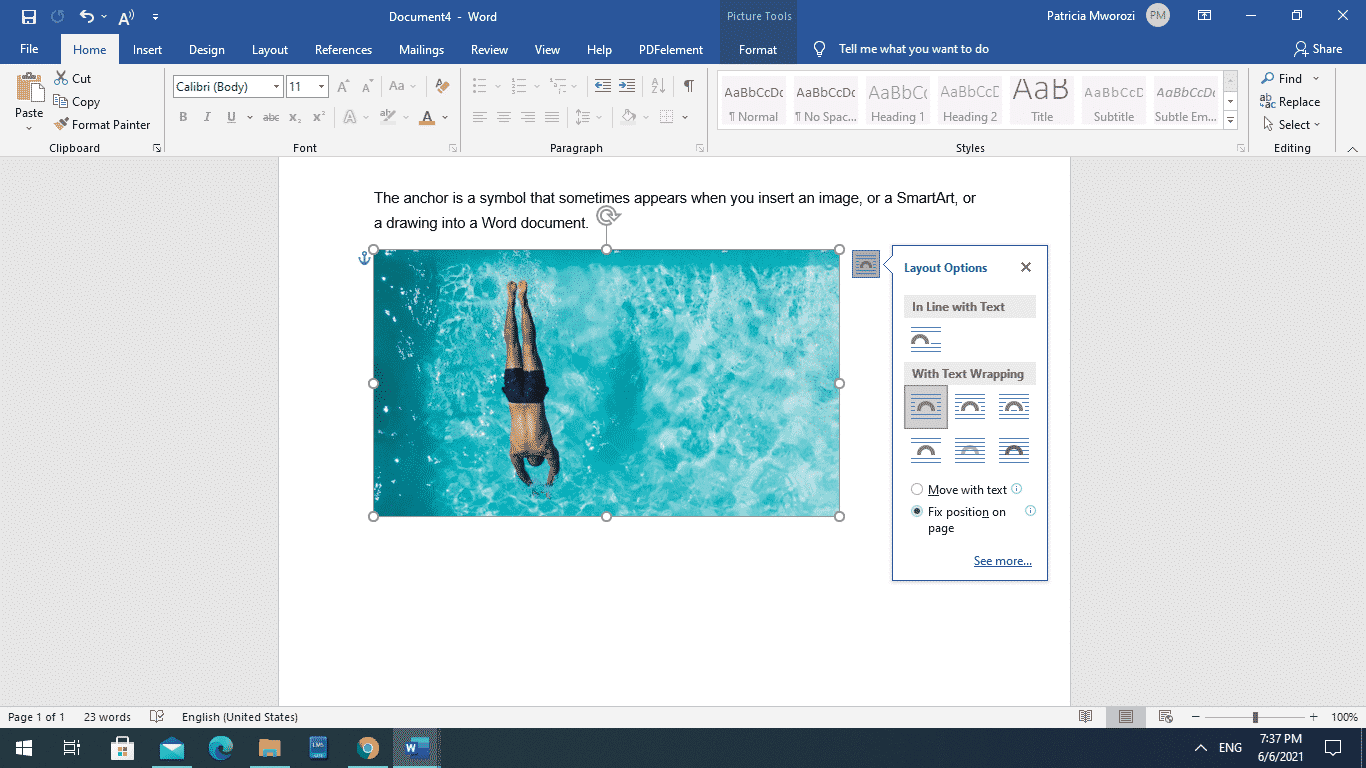Enable Fix position on page
The height and width of the screenshot is (768, 1366).
pyautogui.click(x=917, y=511)
